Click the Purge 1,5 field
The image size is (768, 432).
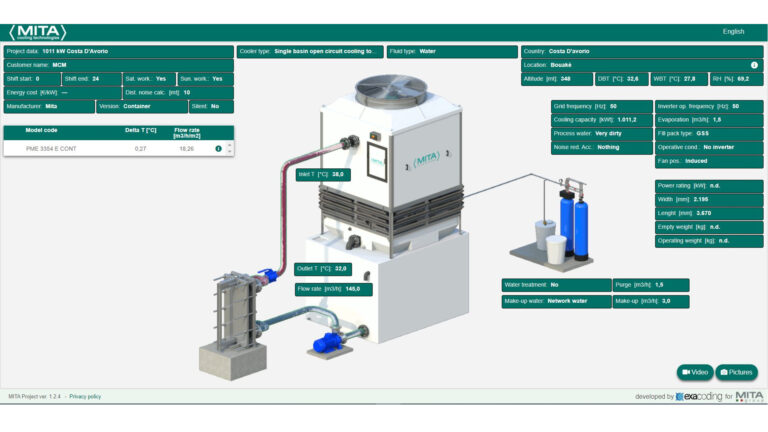[x=651, y=285]
